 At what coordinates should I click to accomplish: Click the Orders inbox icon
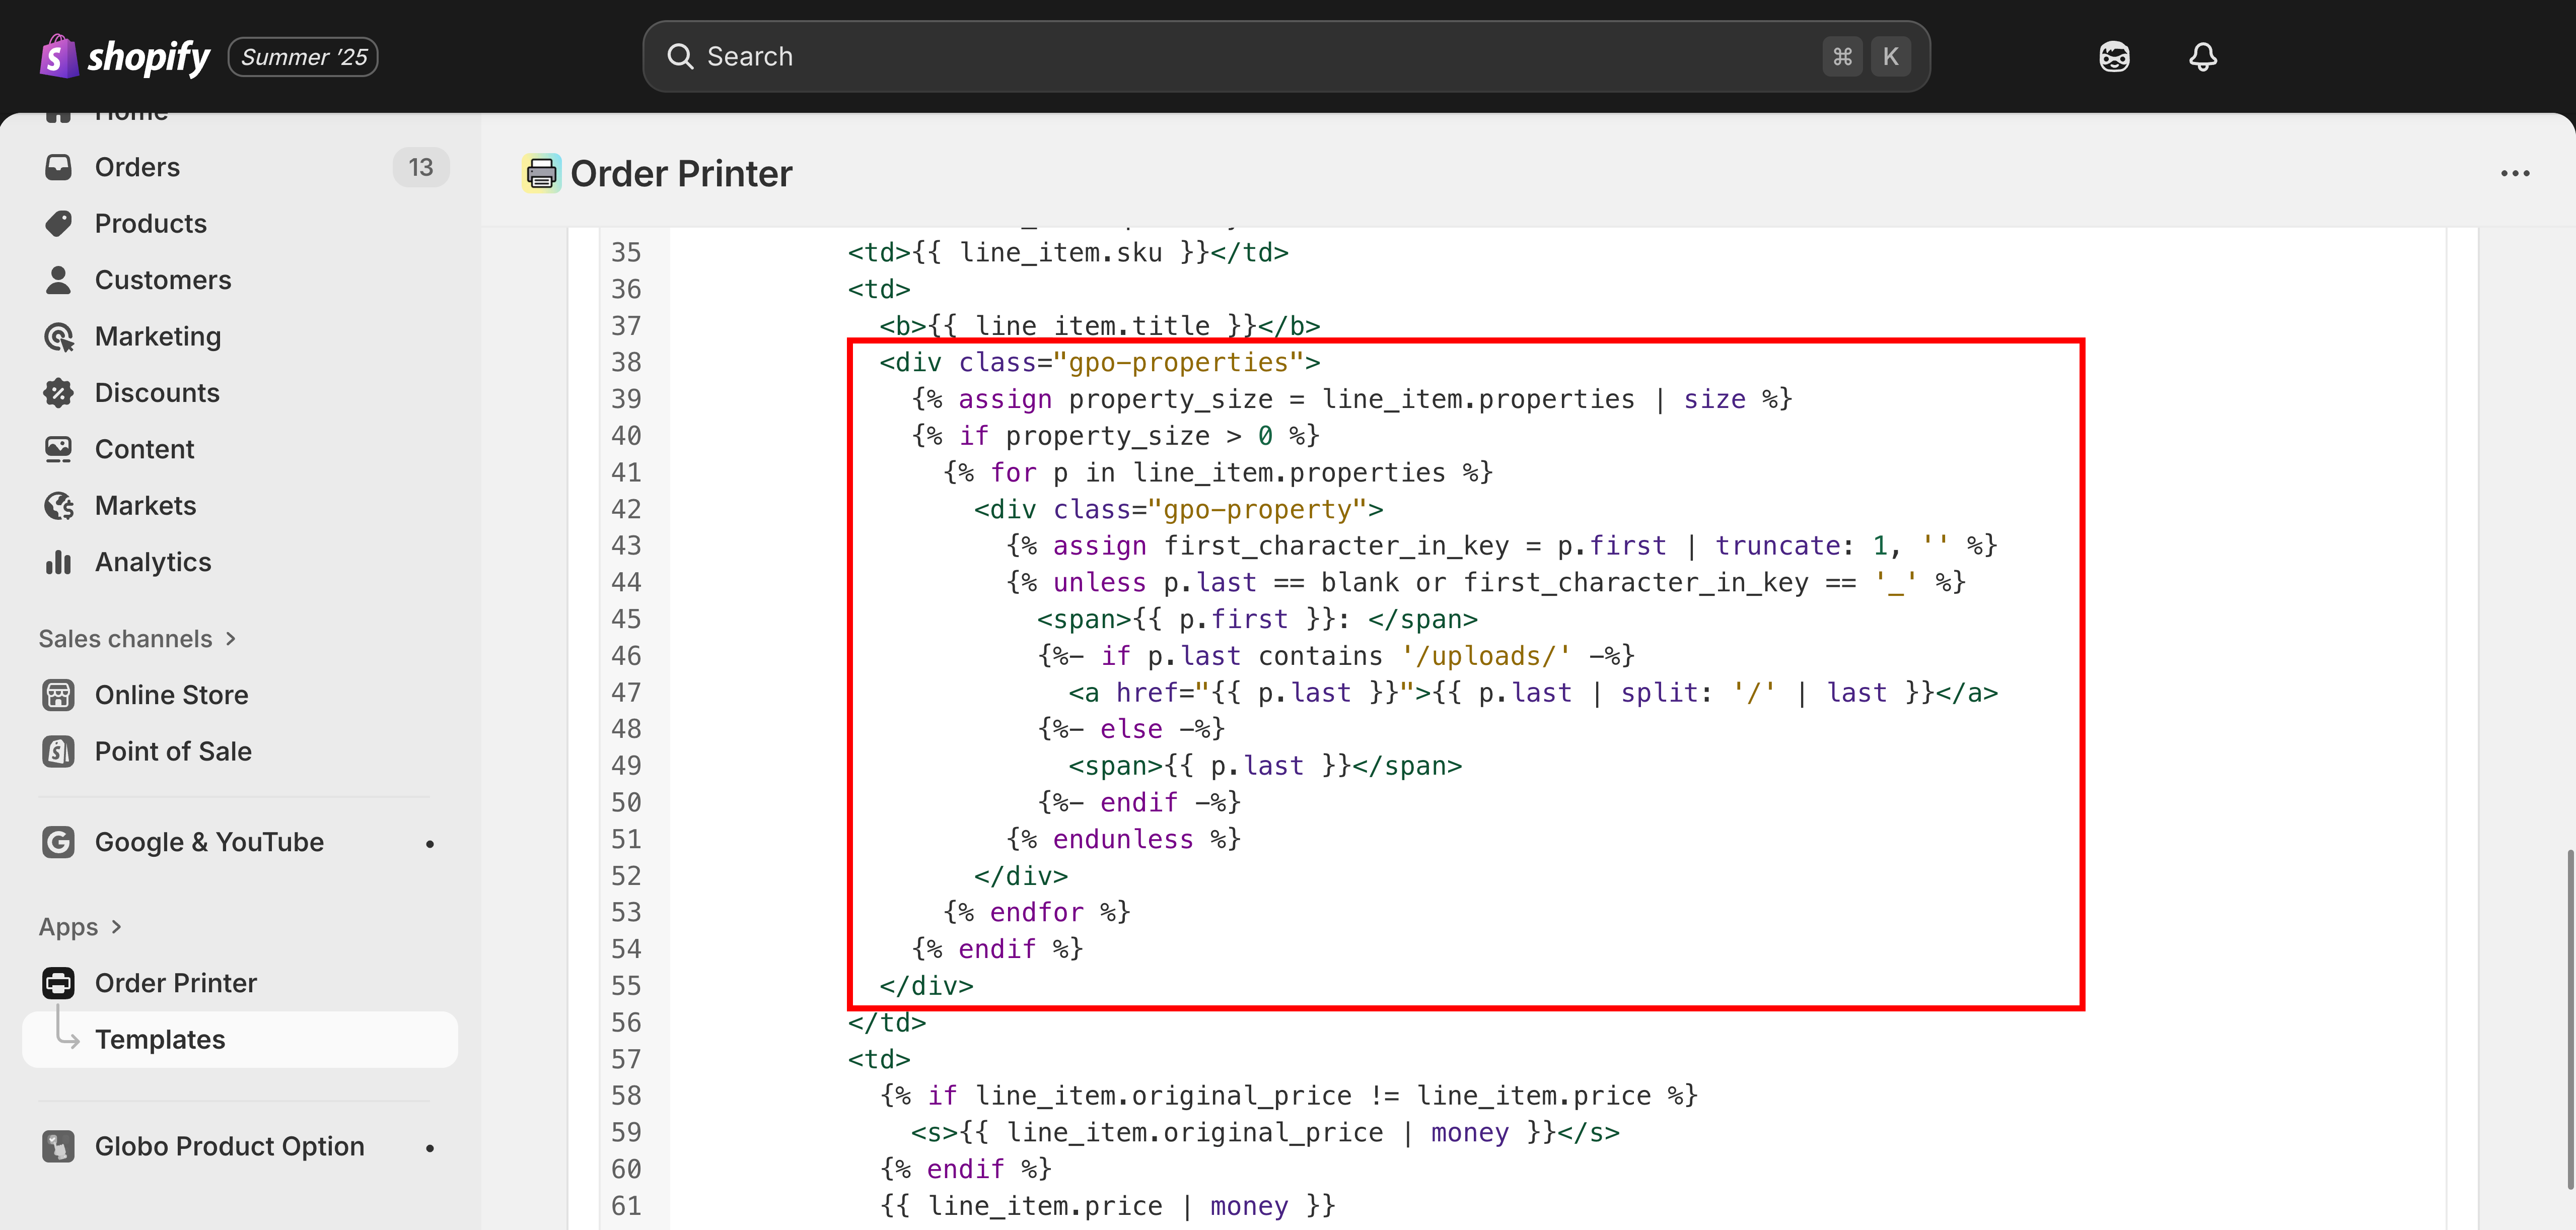click(x=59, y=167)
